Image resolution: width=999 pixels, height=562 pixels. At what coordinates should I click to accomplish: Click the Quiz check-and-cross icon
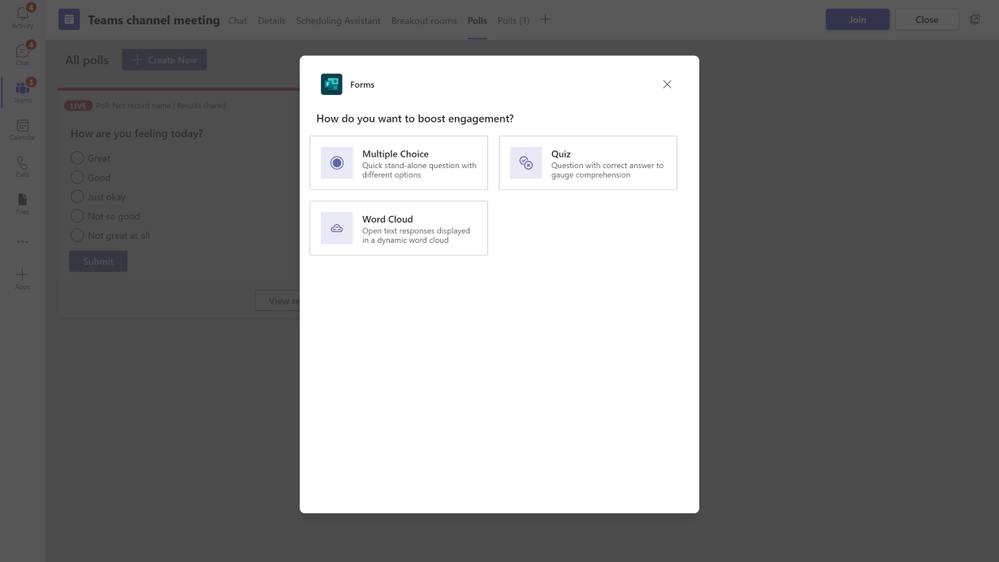526,162
